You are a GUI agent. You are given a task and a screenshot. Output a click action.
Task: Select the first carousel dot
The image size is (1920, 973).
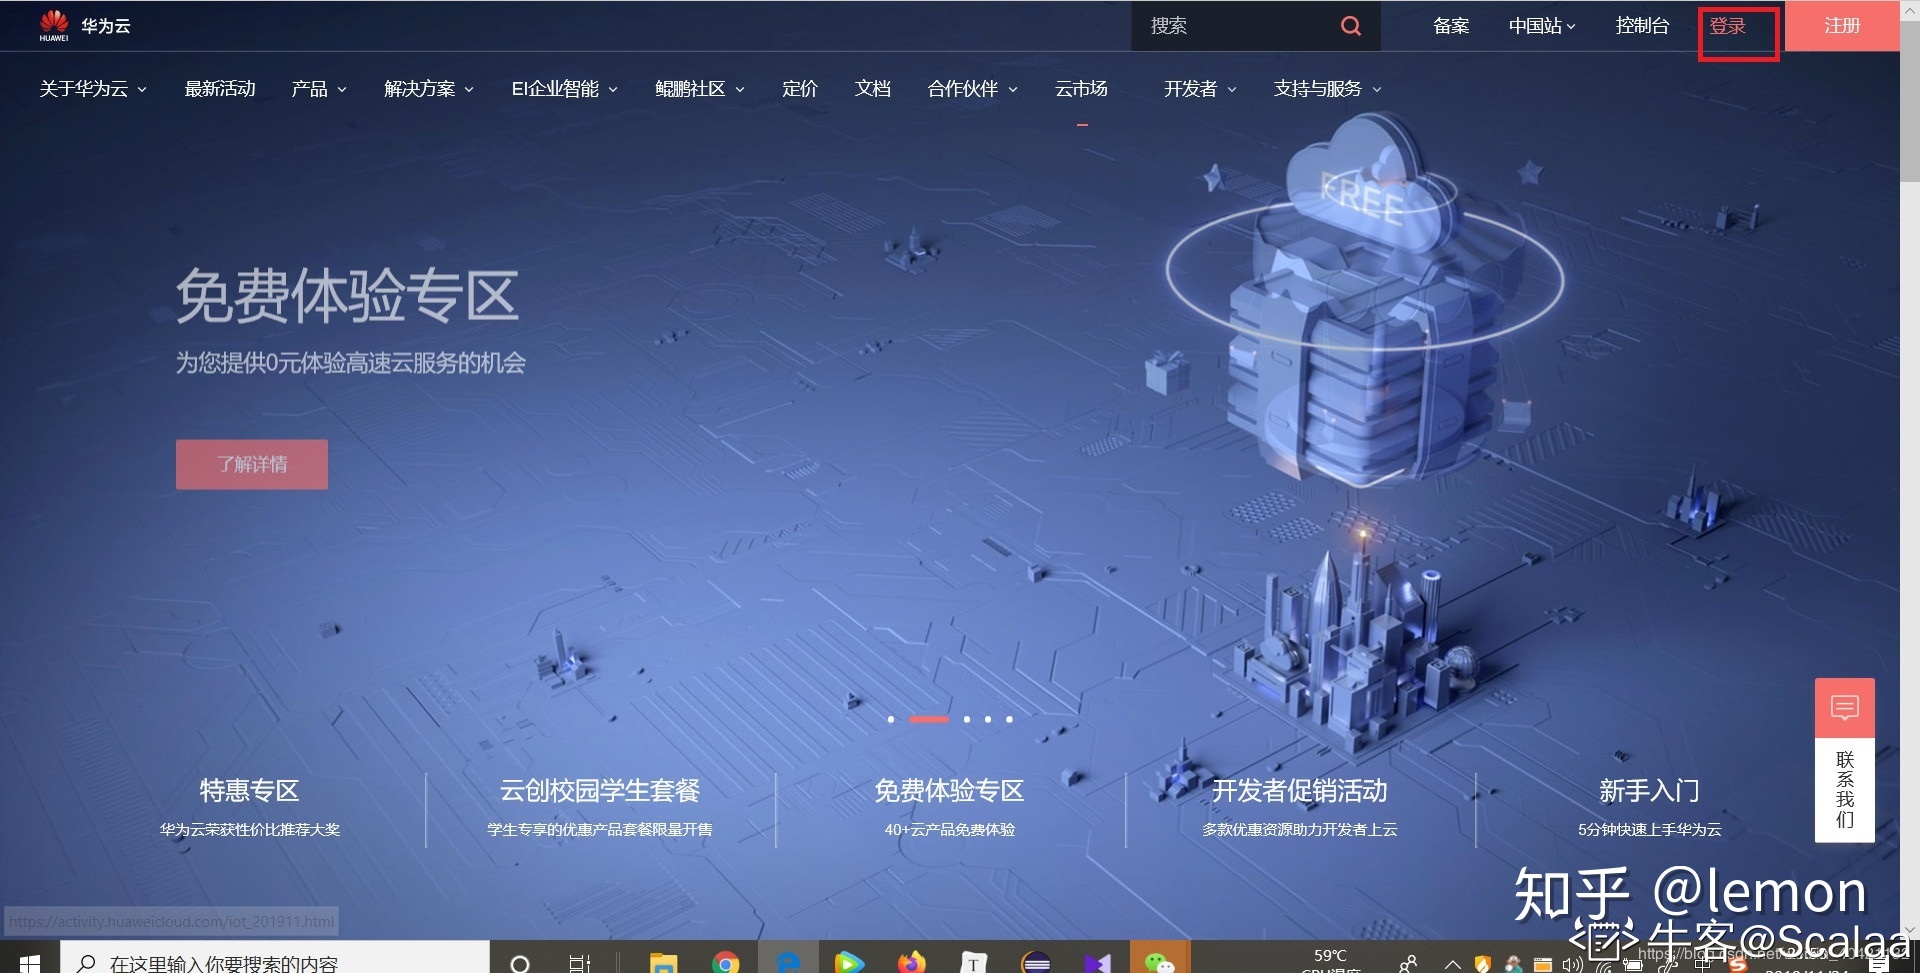point(891,719)
